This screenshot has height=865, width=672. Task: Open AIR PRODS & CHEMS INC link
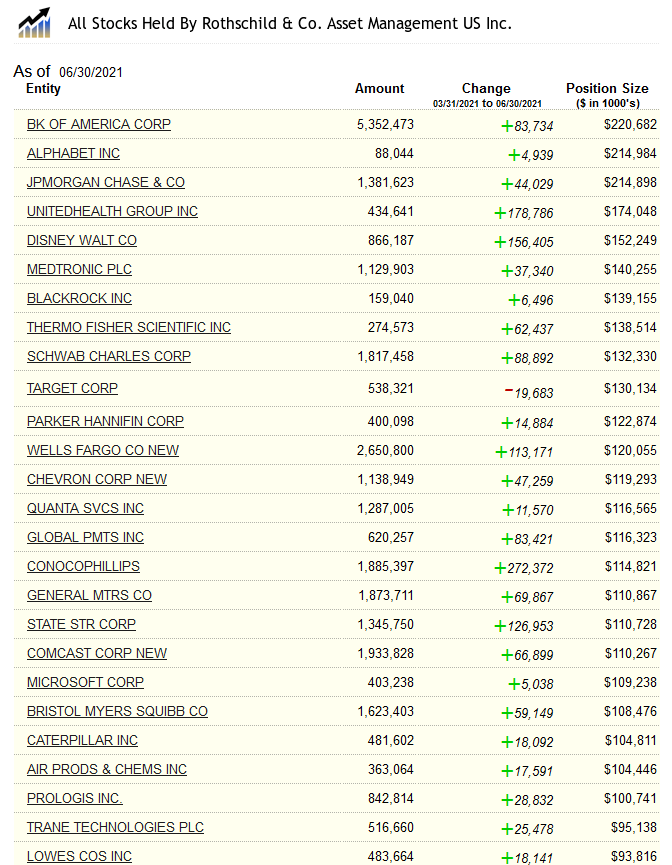click(x=107, y=769)
